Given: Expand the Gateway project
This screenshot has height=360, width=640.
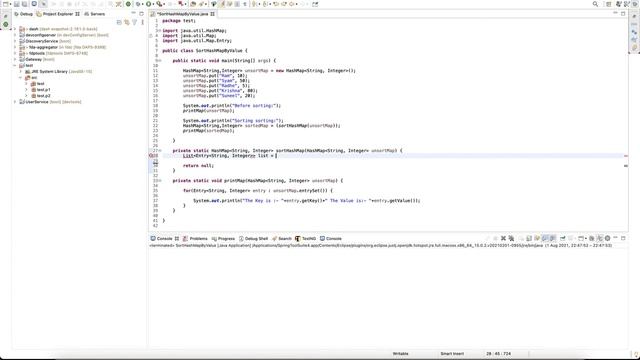Looking at the screenshot, I should pos(15,59).
